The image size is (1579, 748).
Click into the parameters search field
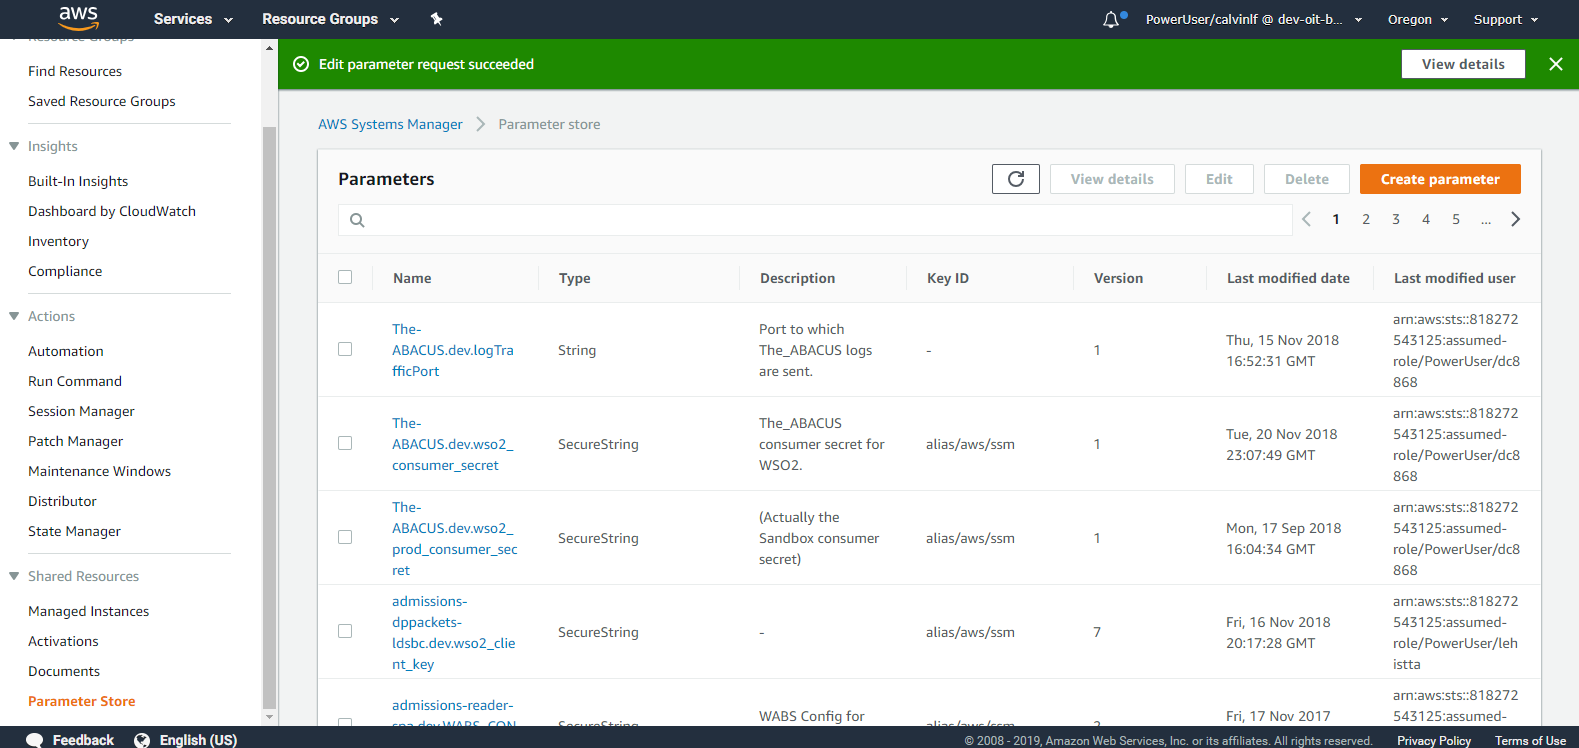tap(815, 220)
